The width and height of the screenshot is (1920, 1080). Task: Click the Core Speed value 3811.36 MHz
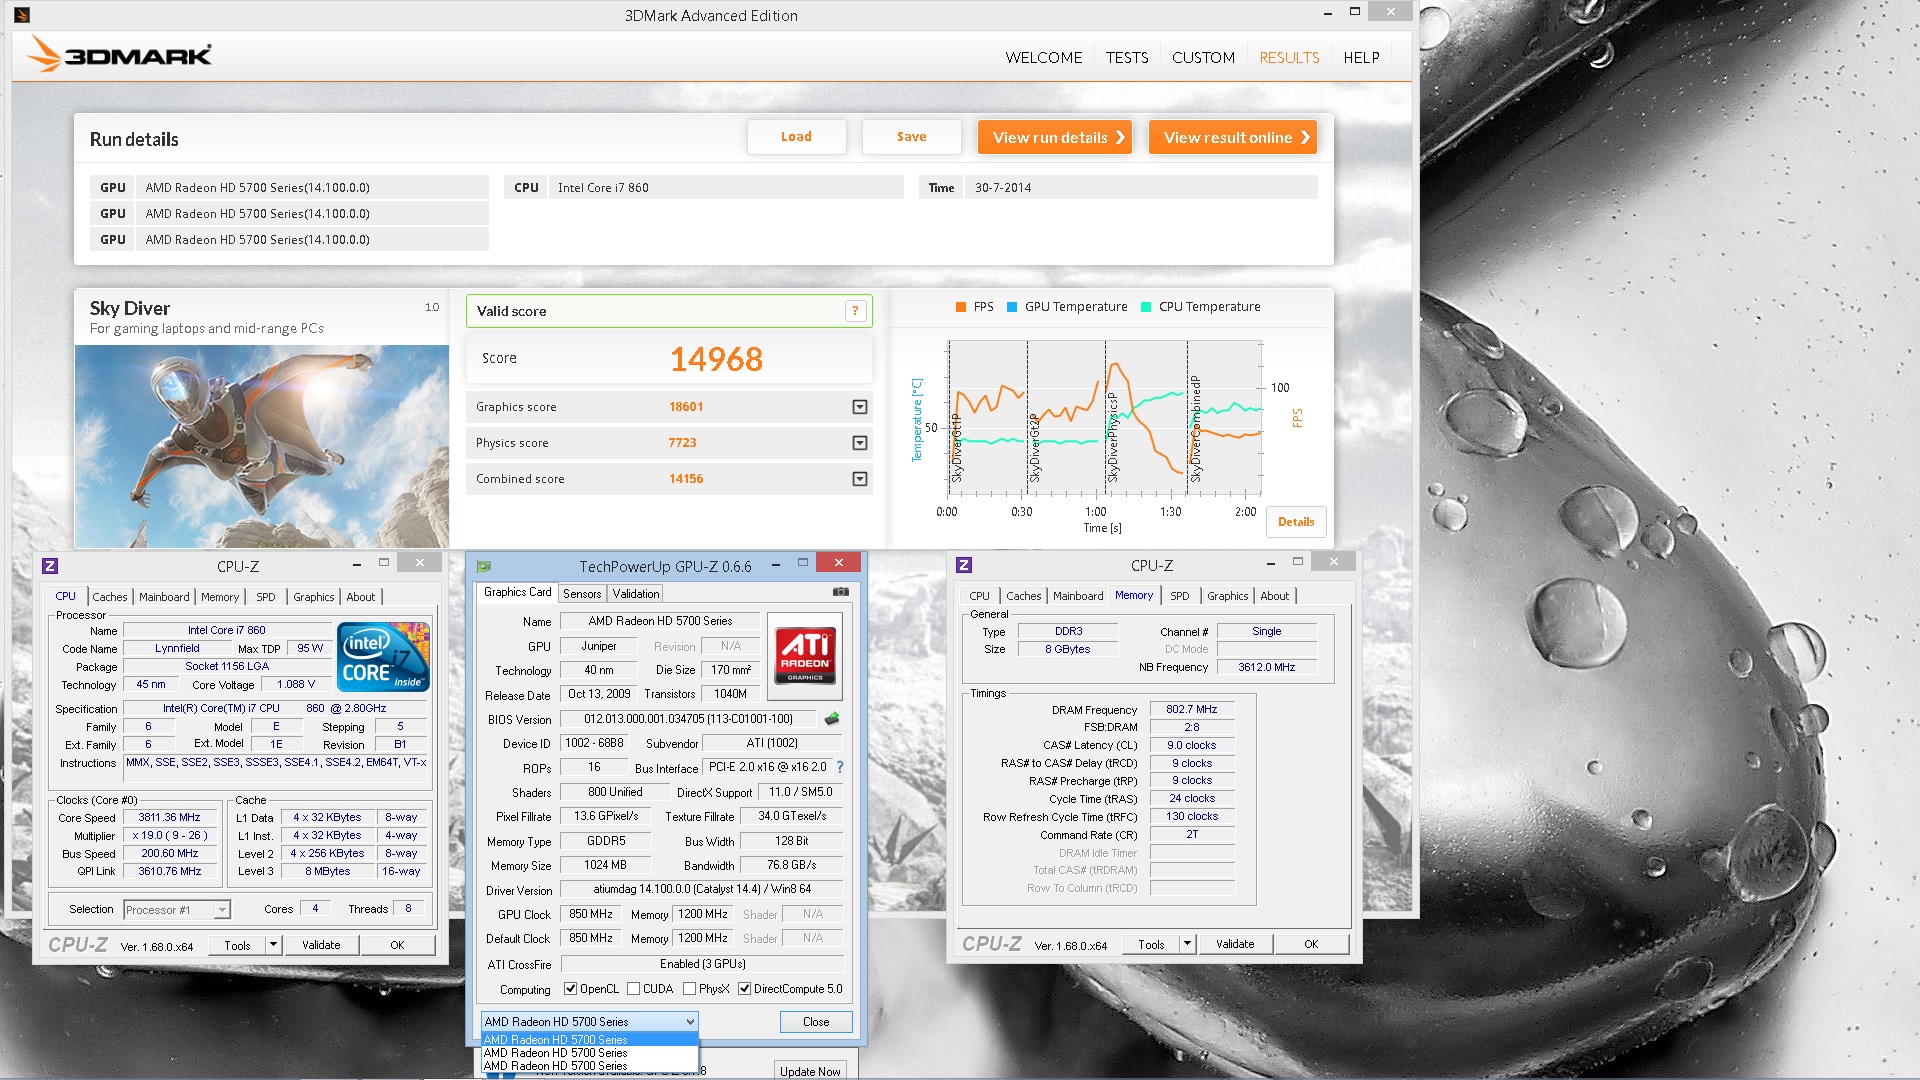(169, 817)
